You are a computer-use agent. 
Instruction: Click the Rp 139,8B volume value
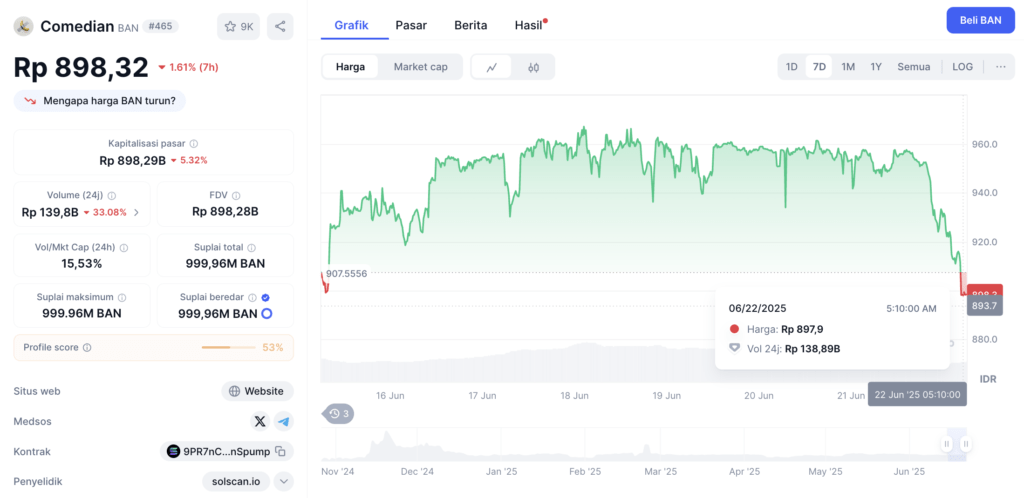[50, 212]
